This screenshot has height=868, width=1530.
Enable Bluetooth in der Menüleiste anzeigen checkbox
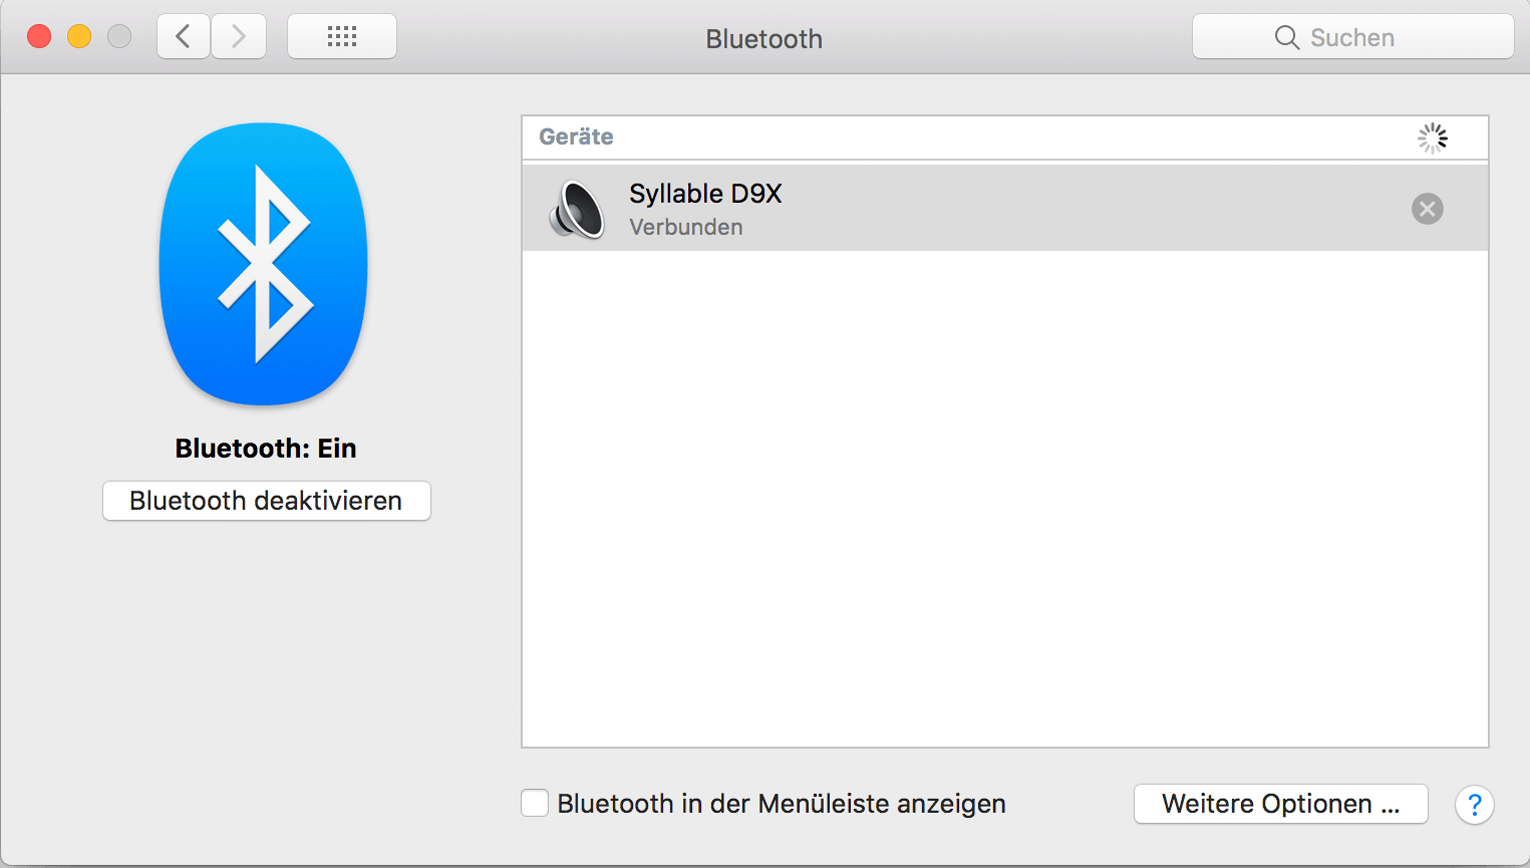click(535, 803)
